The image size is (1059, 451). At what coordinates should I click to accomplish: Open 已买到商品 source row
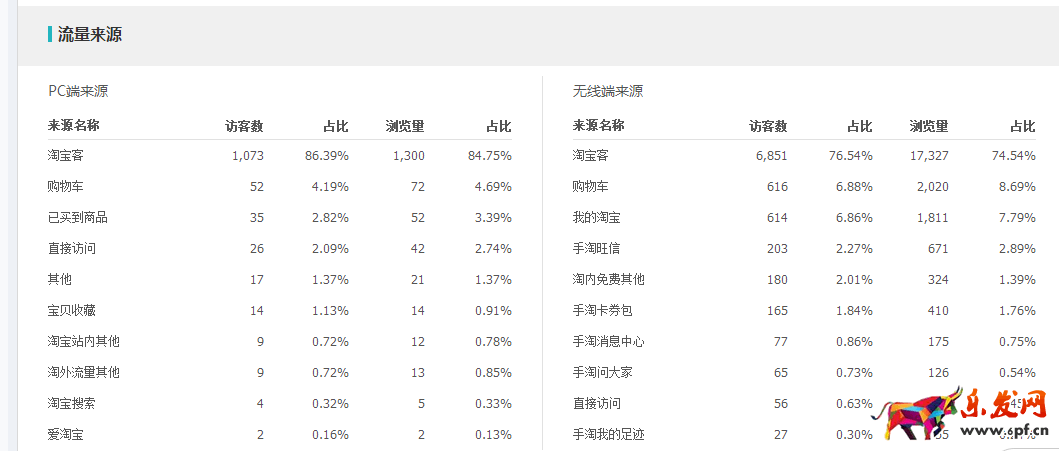pos(78,217)
